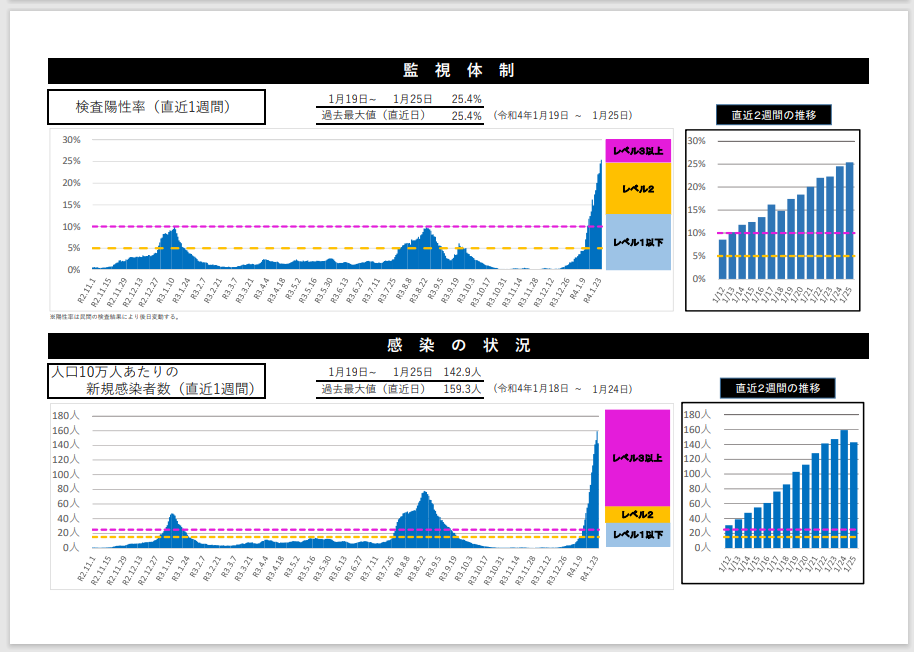
Task: Click yellow レベル2 band in infection chart
Action: (x=638, y=515)
